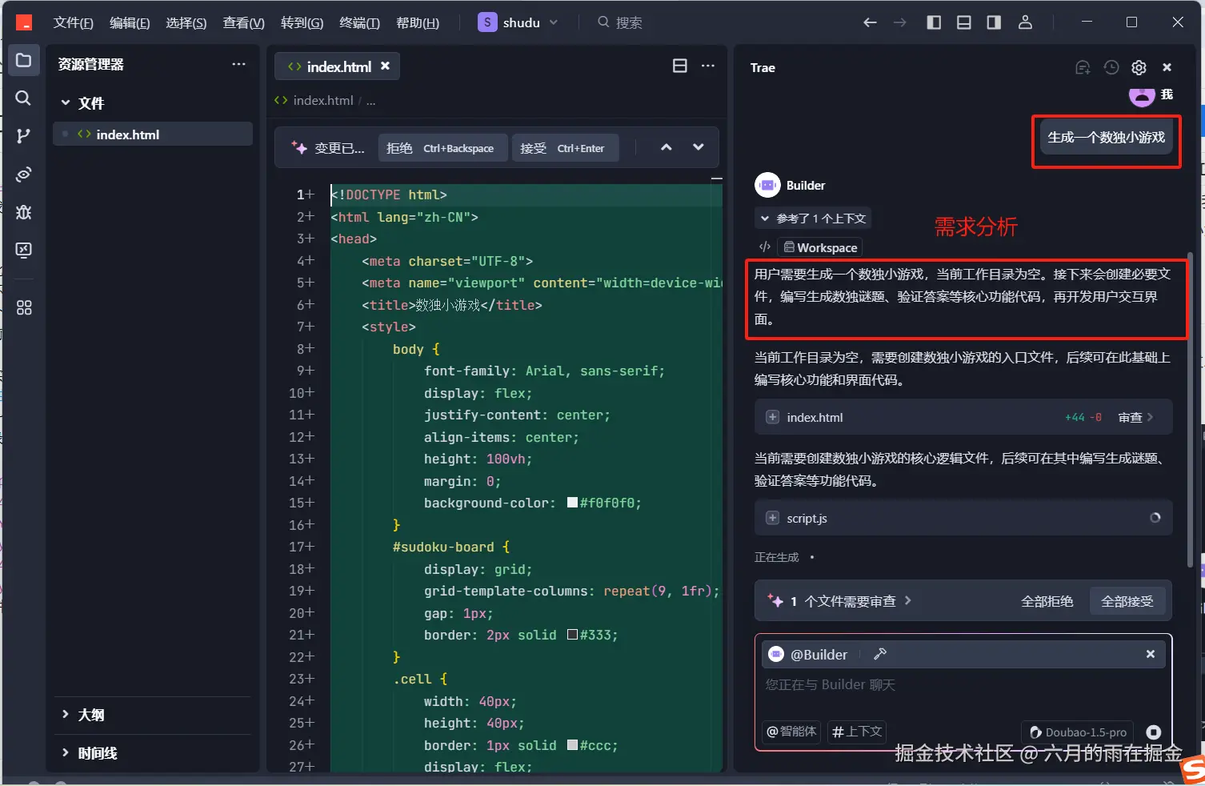The height and width of the screenshot is (786, 1205).
Task: Collapse 参考了 1 个上下文 dropdown
Action: coord(813,218)
